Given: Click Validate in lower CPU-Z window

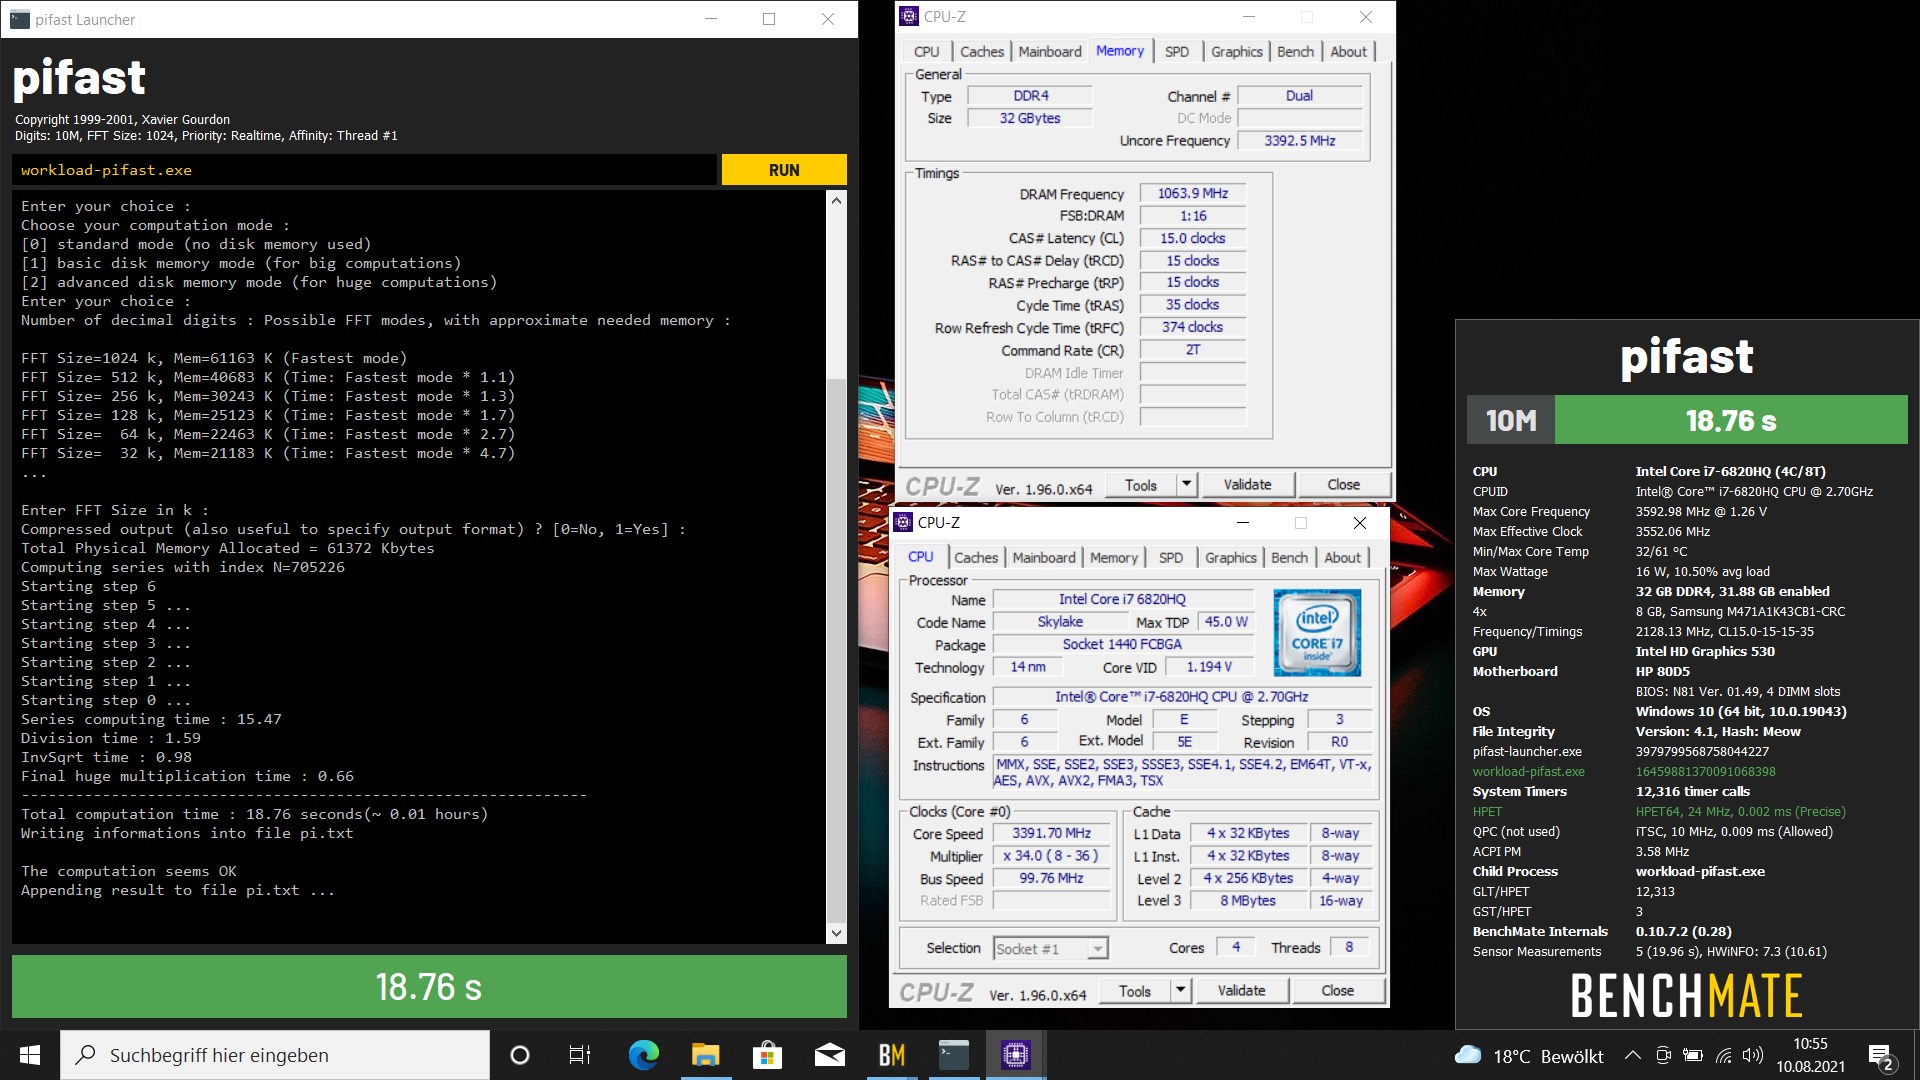Looking at the screenshot, I should (x=1242, y=991).
